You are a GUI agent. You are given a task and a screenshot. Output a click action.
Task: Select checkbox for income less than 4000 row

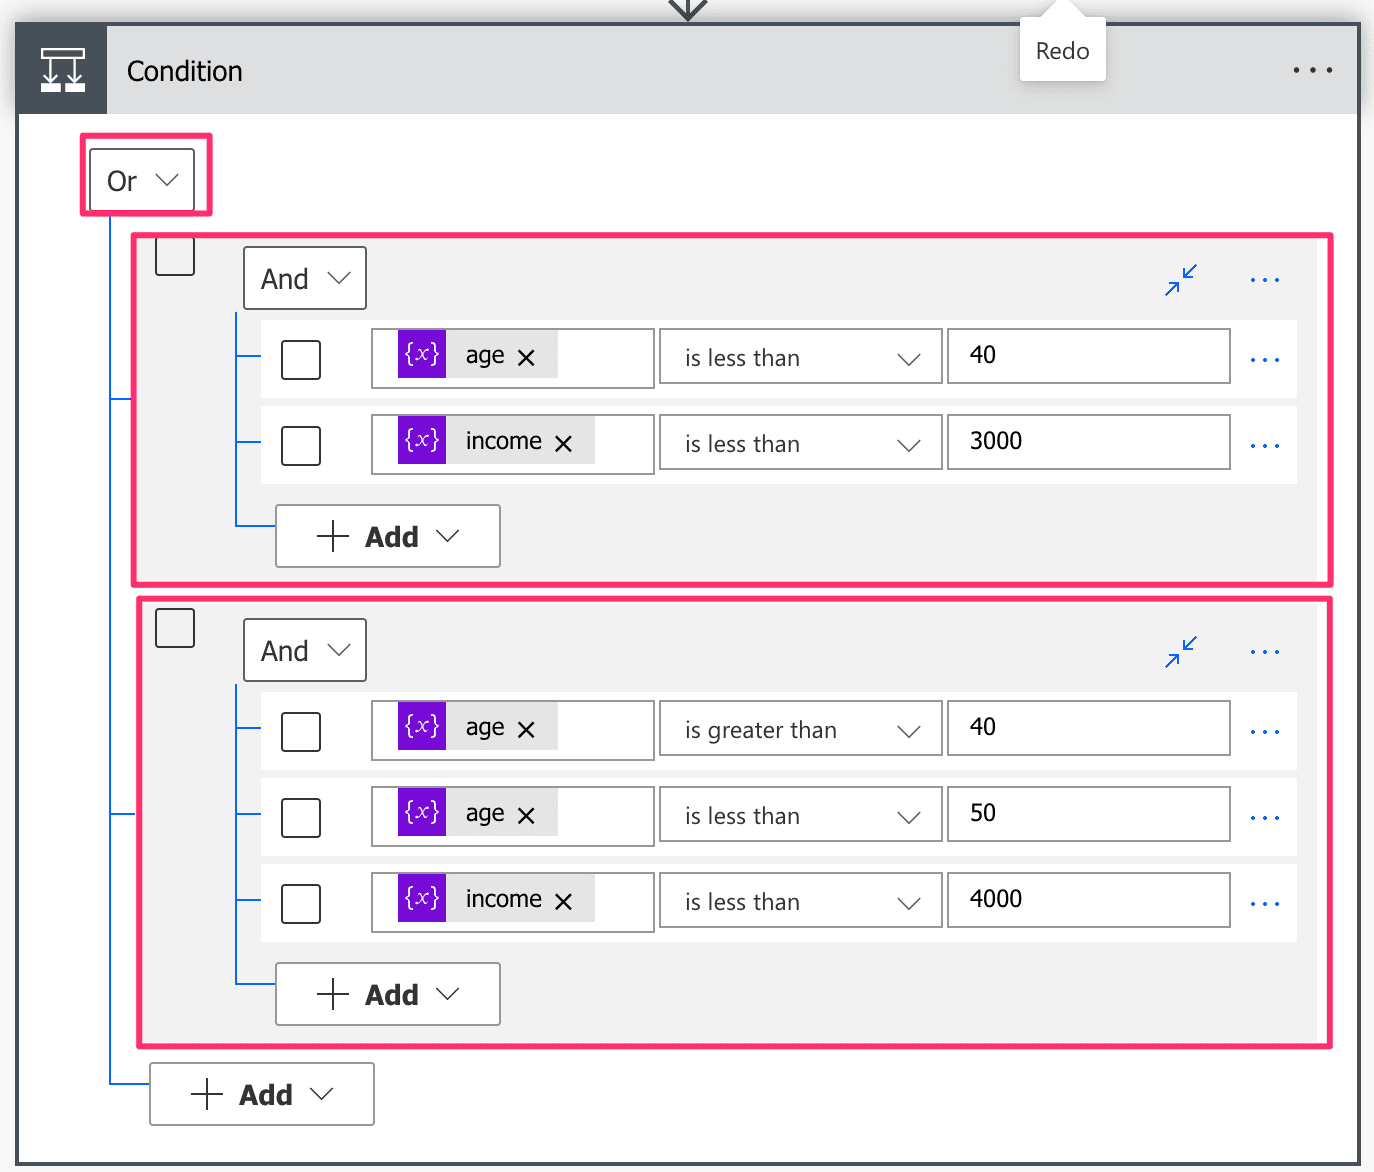[301, 904]
